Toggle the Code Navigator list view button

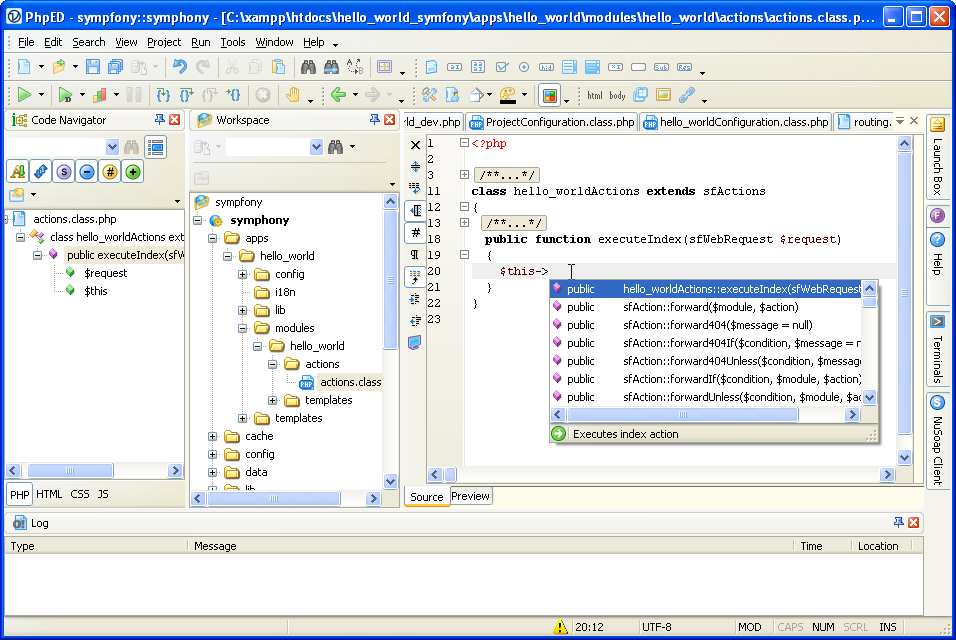pyautogui.click(x=155, y=147)
